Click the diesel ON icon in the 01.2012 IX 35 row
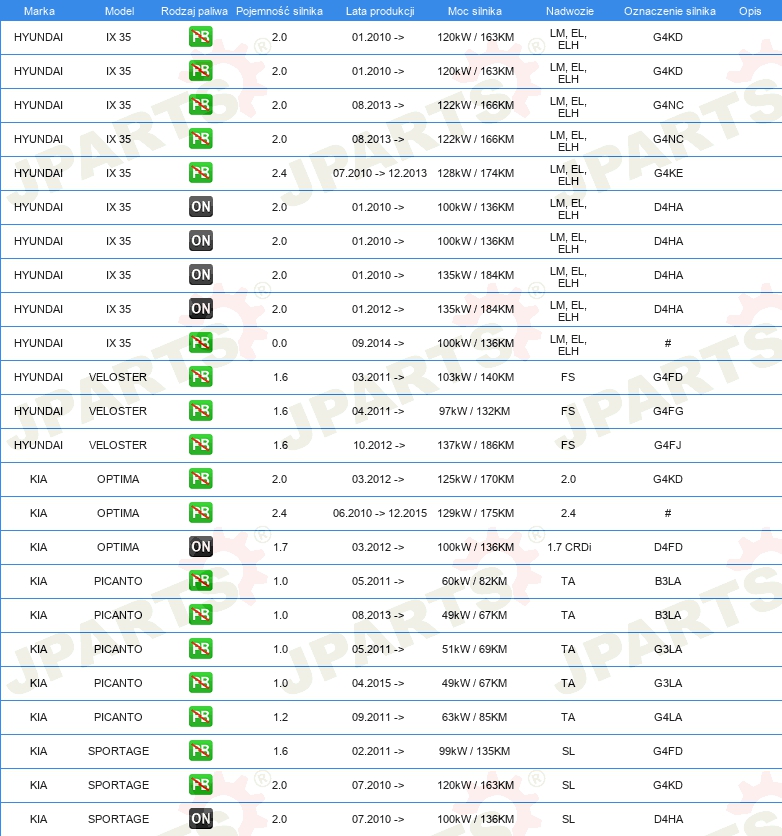 point(200,309)
